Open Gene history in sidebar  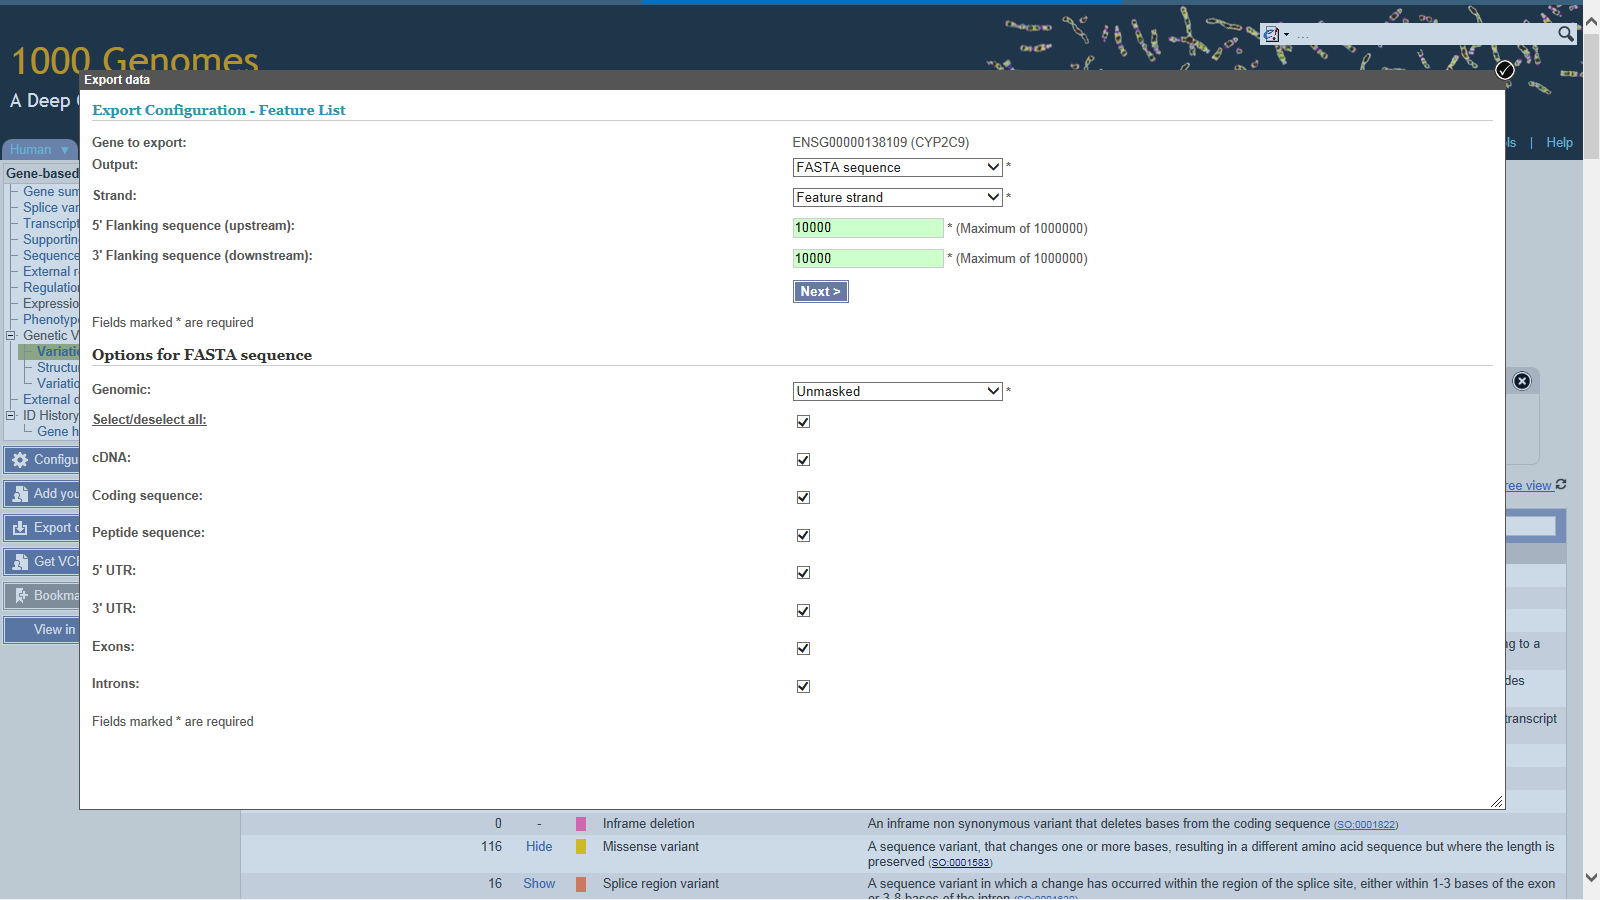click(x=58, y=432)
